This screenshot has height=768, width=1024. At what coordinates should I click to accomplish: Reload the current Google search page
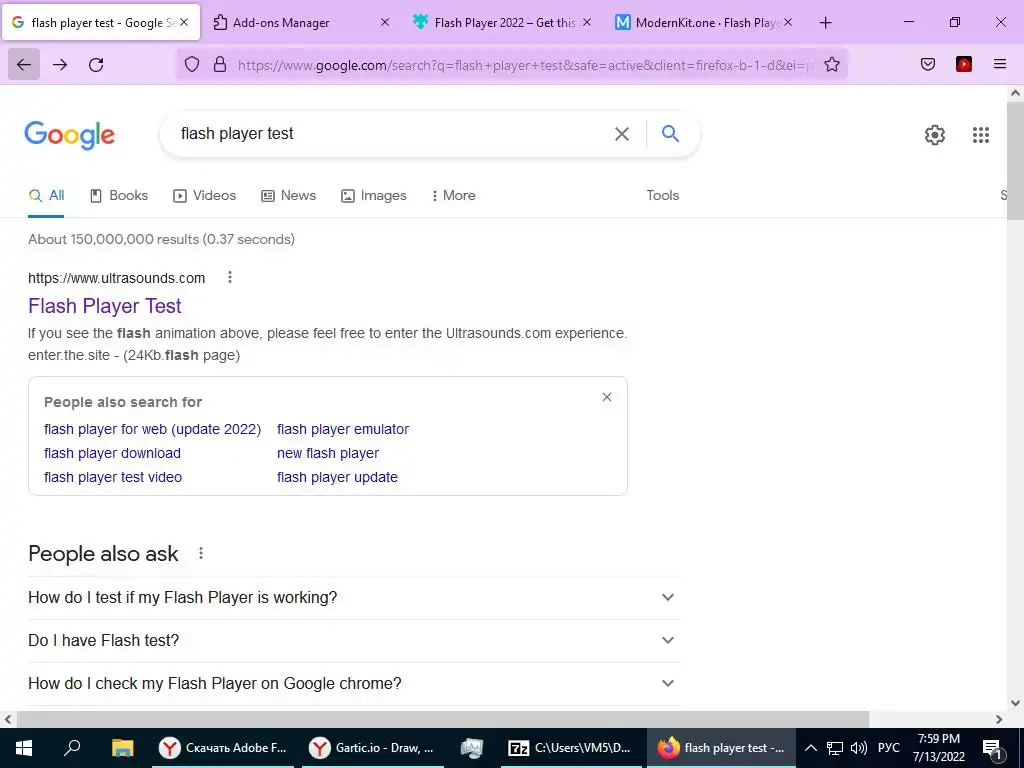(96, 64)
